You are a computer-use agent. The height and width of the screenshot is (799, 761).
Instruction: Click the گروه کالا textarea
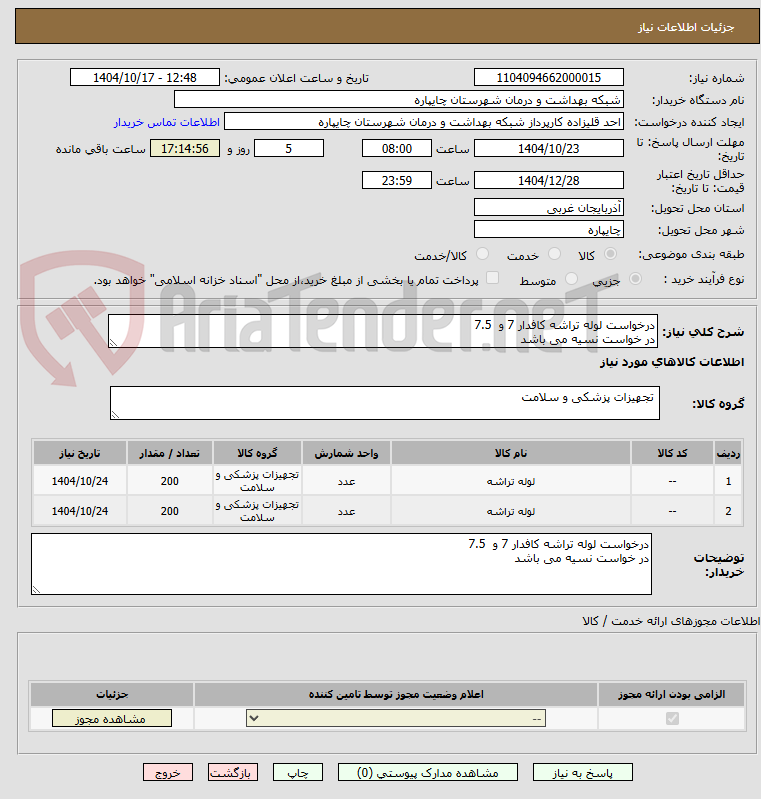tap(385, 403)
